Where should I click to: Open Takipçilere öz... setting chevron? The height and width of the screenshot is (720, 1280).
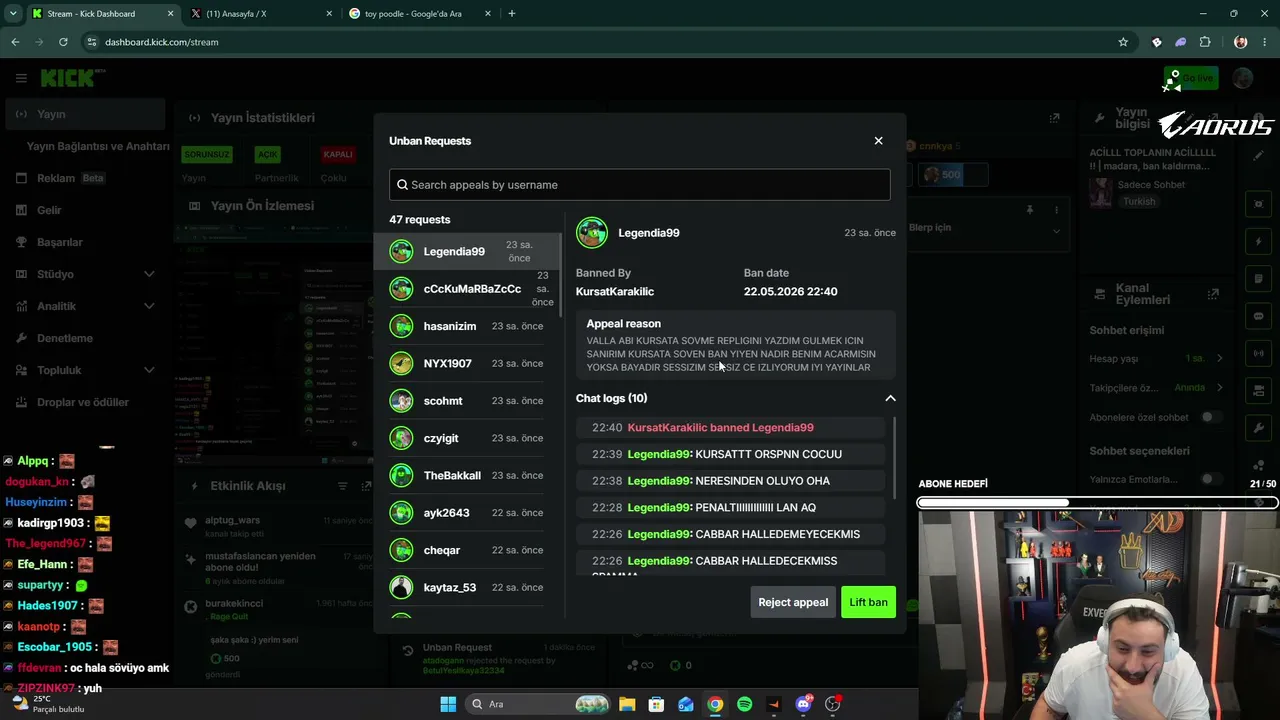(x=1220, y=387)
